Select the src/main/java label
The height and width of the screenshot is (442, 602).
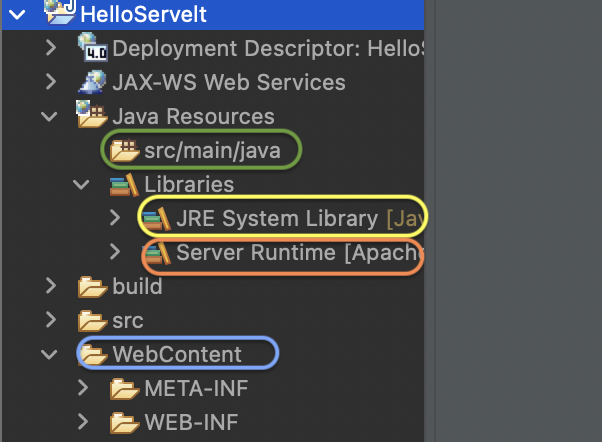213,151
